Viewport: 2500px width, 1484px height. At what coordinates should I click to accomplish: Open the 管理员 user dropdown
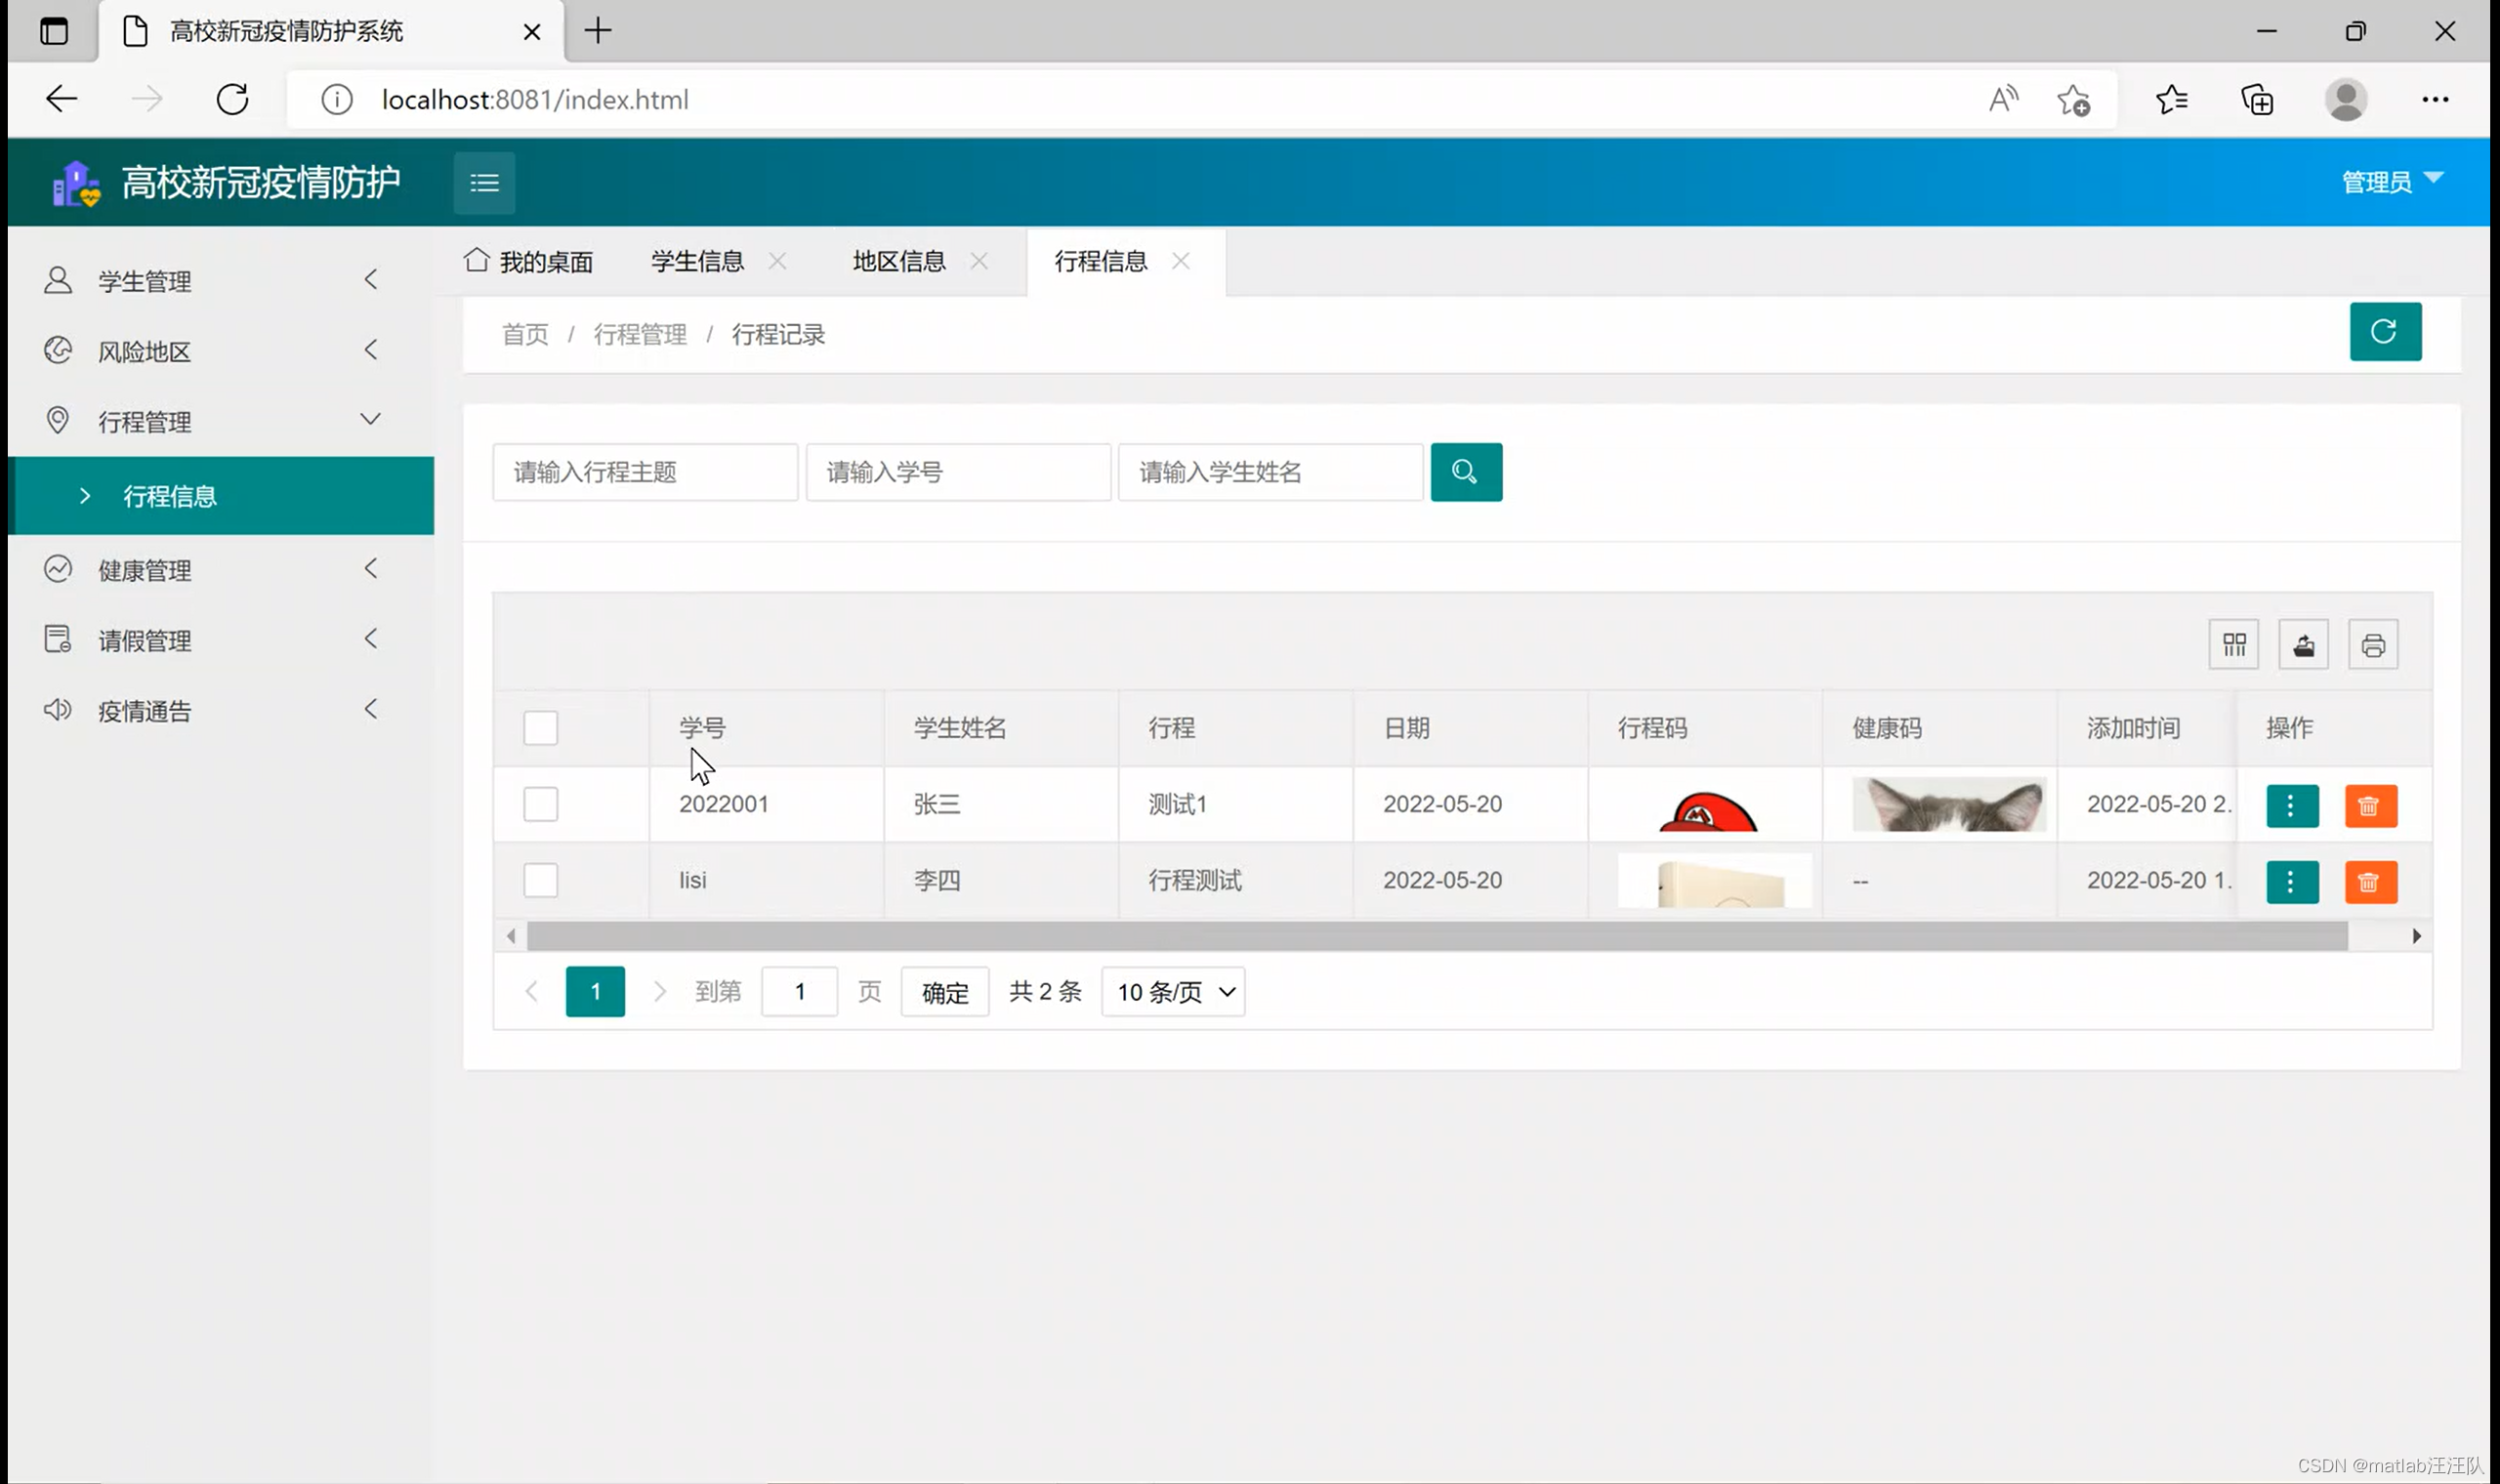(2391, 182)
